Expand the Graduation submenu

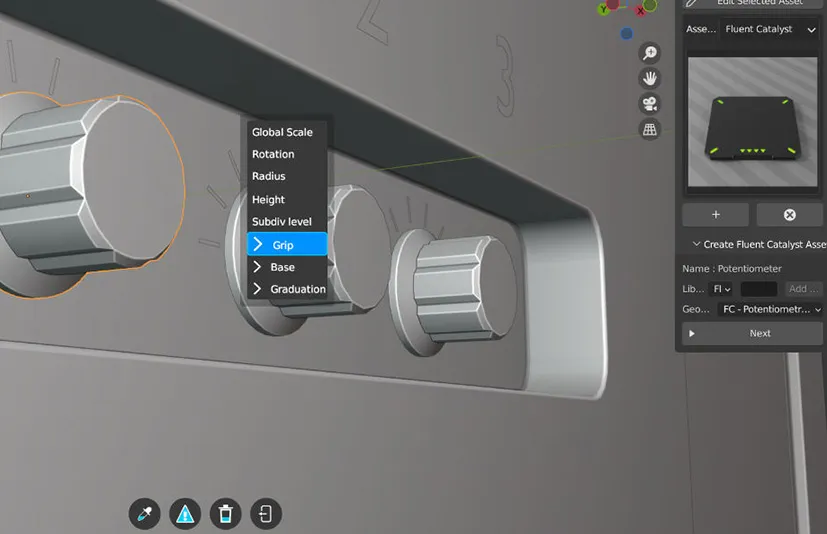[x=286, y=289]
